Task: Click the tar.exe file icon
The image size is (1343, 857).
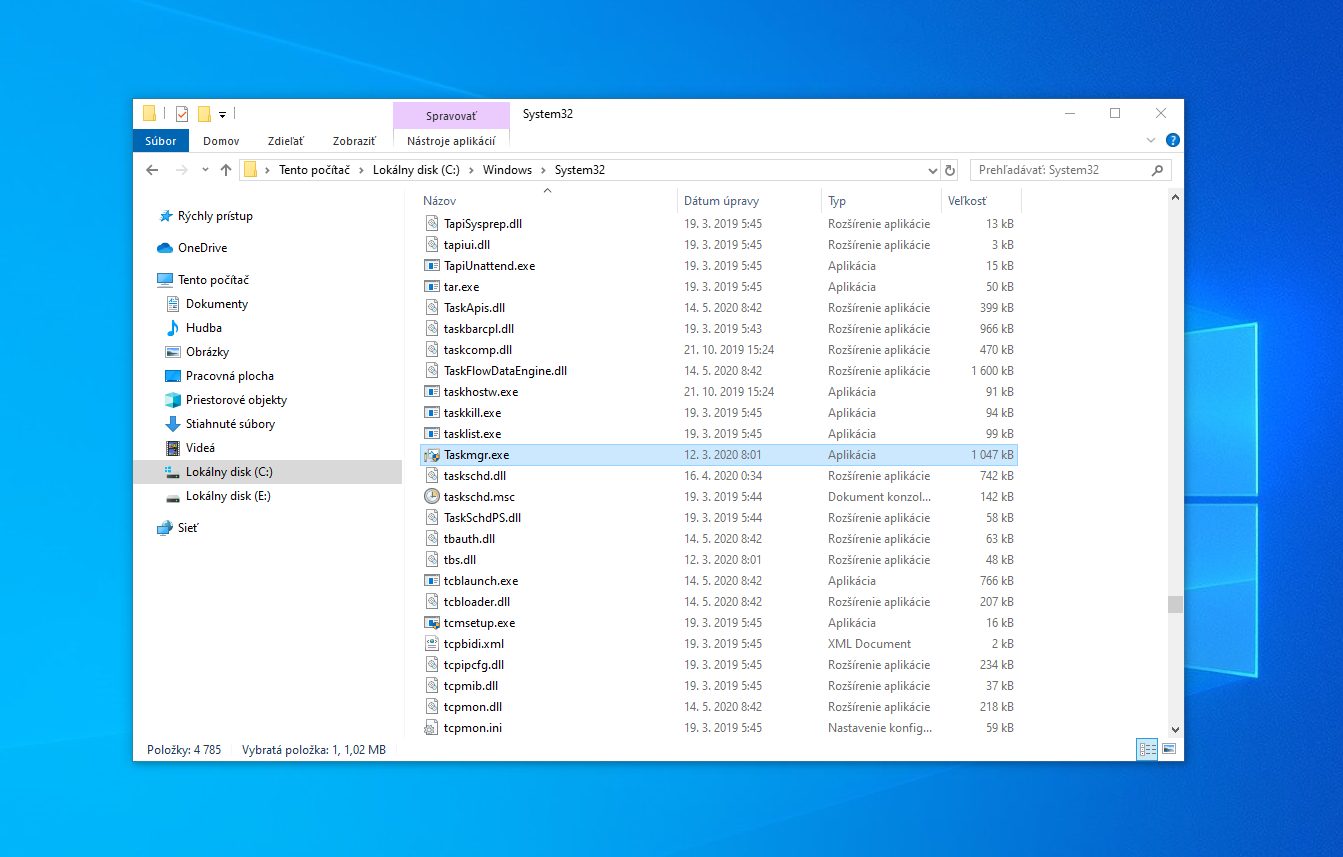Action: pos(431,287)
